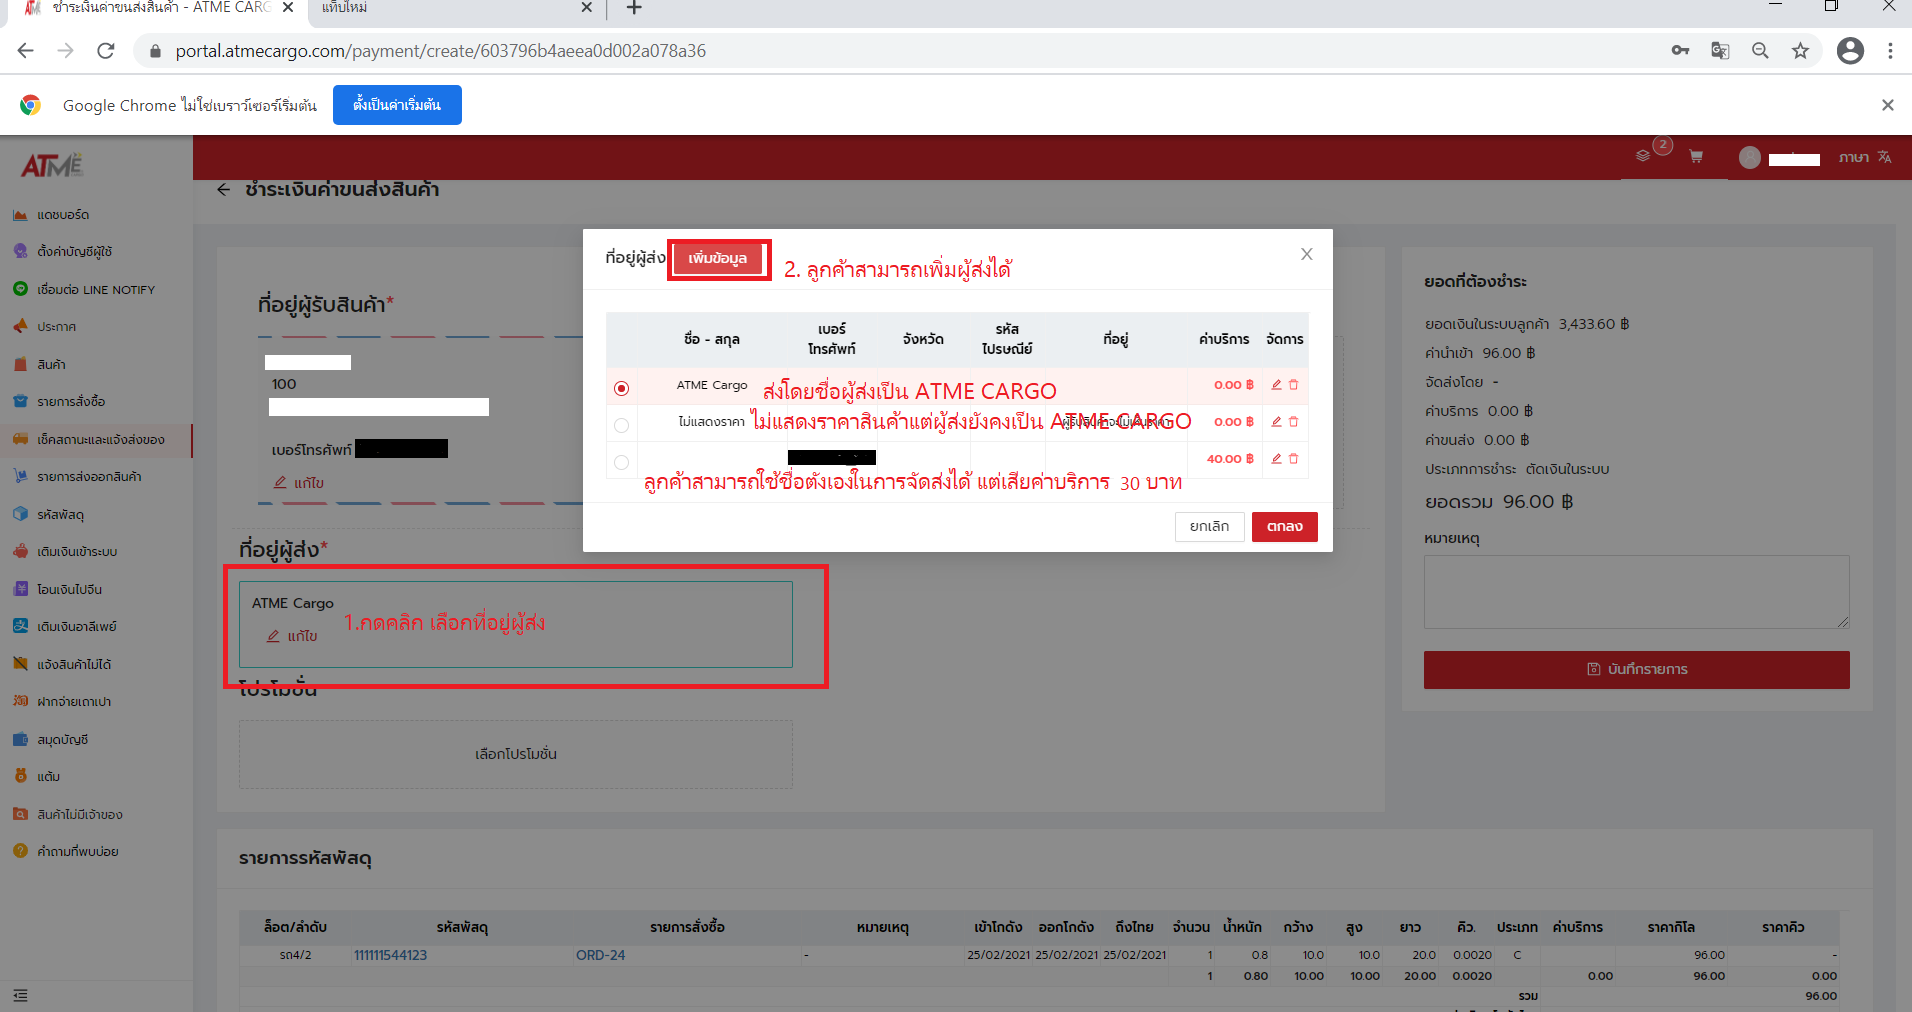Open the Chrome three-dot menu
1912x1012 pixels.
1891,50
